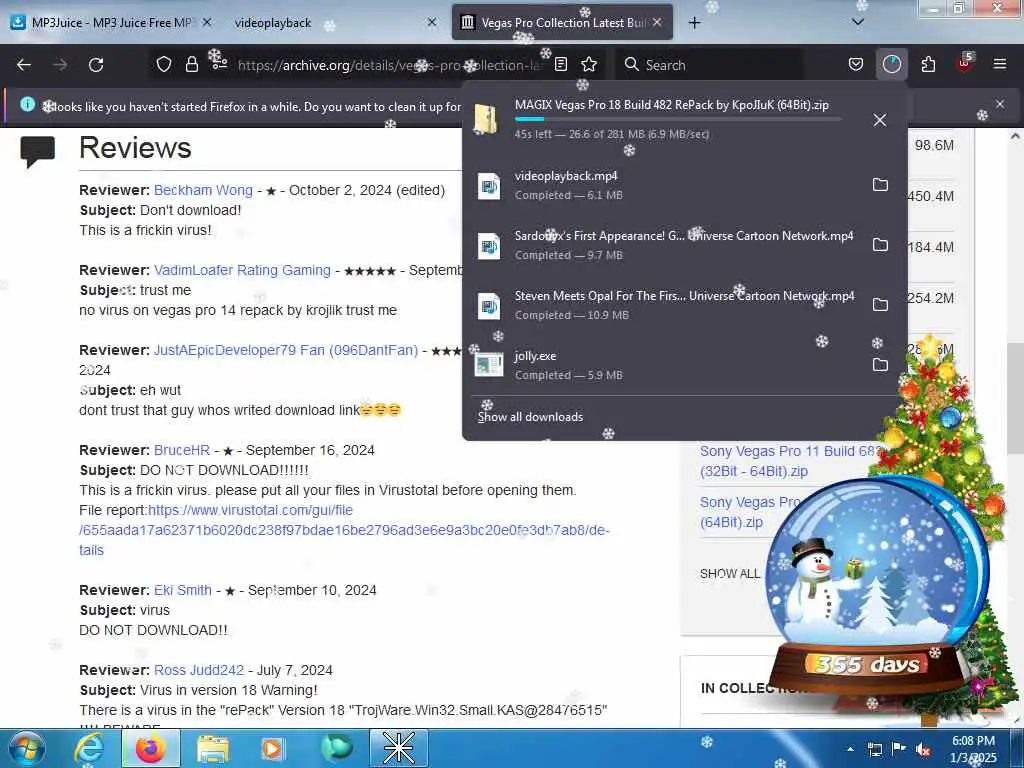The image size is (1024, 768).
Task: Open Eki Smith reviewer profile
Action: pos(183,590)
